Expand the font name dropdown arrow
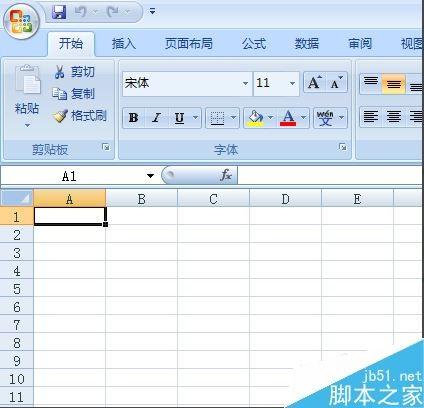The height and width of the screenshot is (408, 424). click(245, 83)
